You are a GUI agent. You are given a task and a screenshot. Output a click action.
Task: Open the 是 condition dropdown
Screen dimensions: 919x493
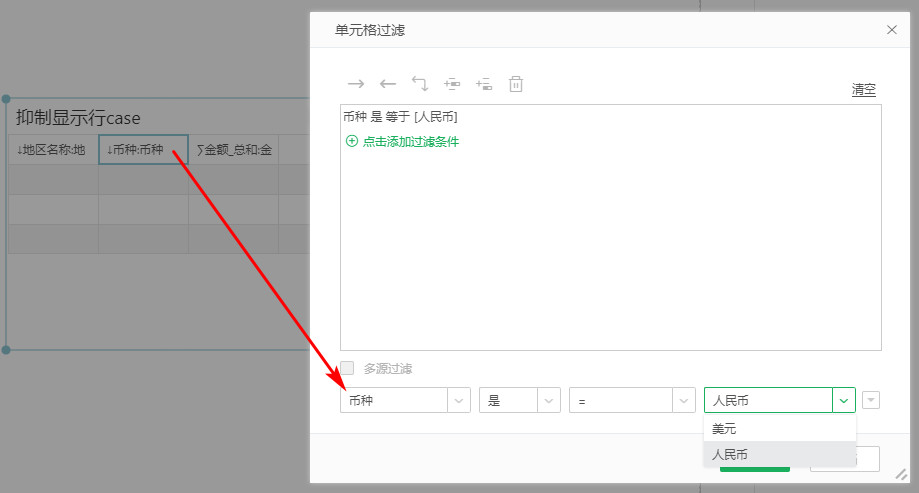tap(548, 400)
